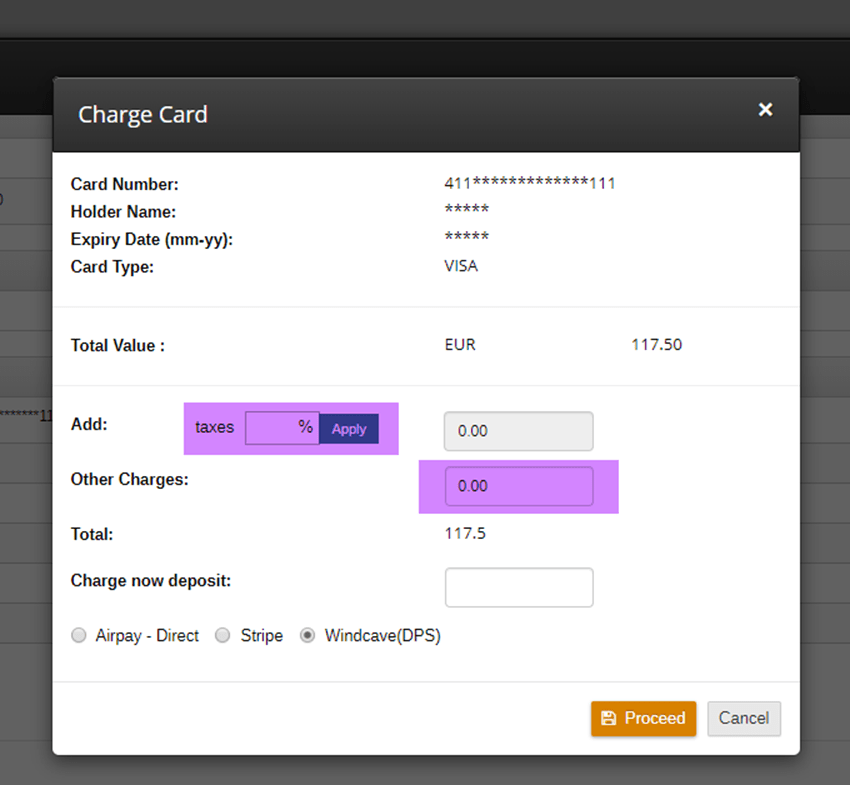Click the Charge Card dialog title

point(142,114)
